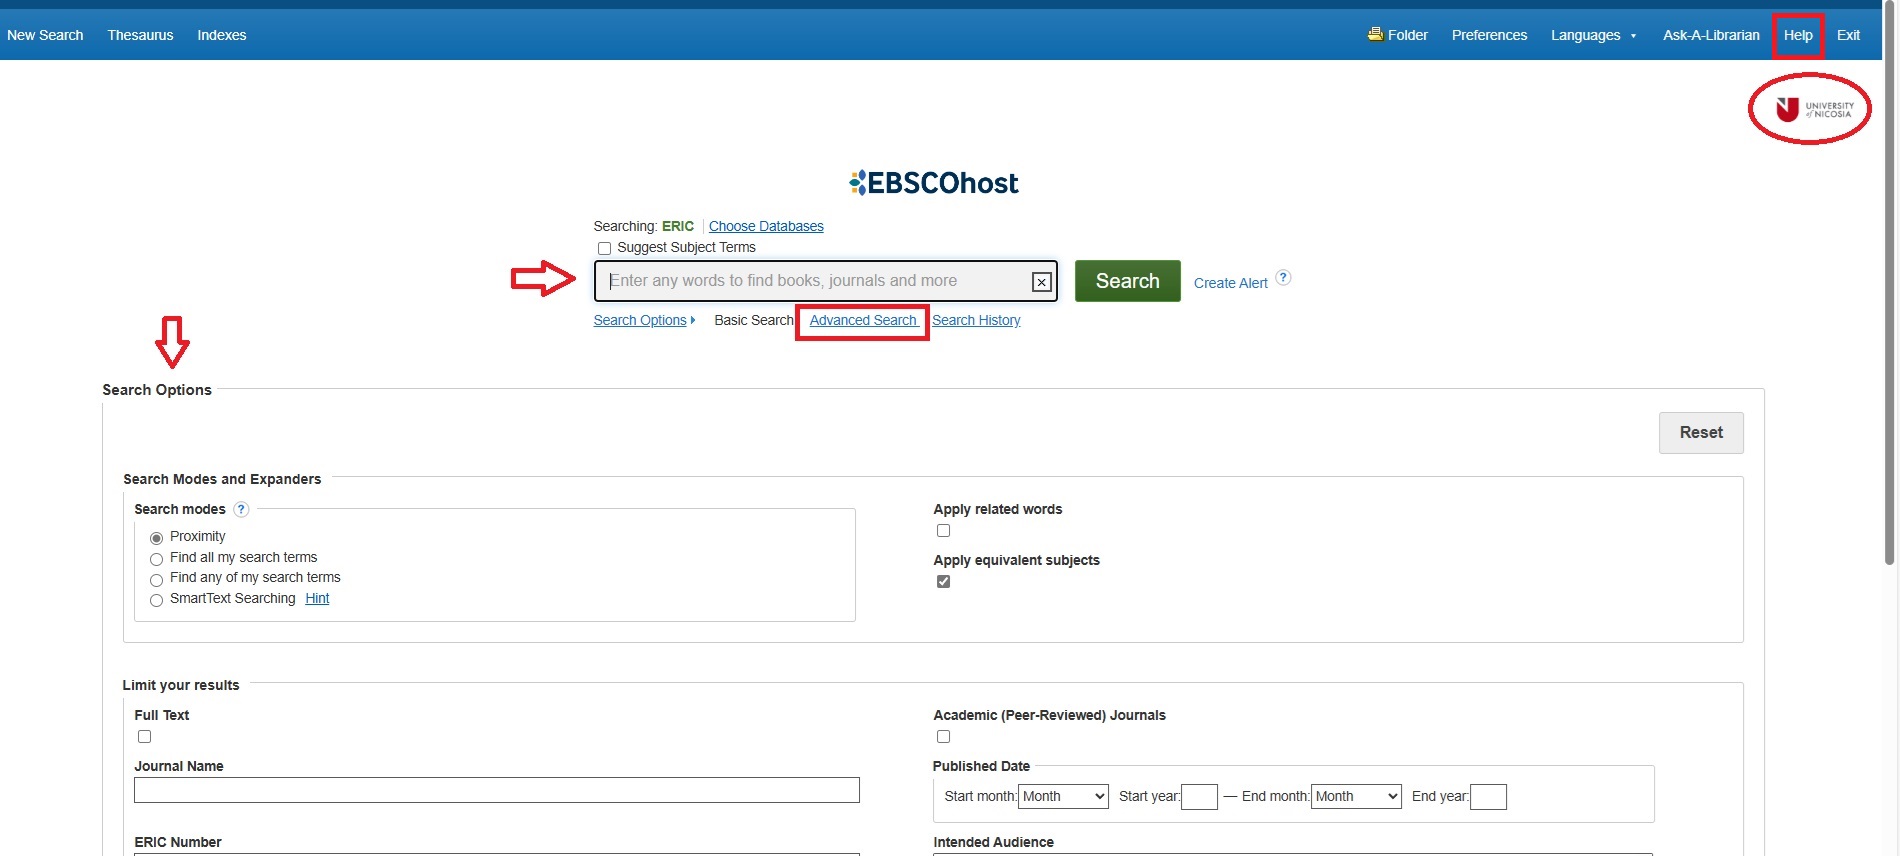This screenshot has height=856, width=1900.
Task: Open the Indexes menu item
Action: 222,35
